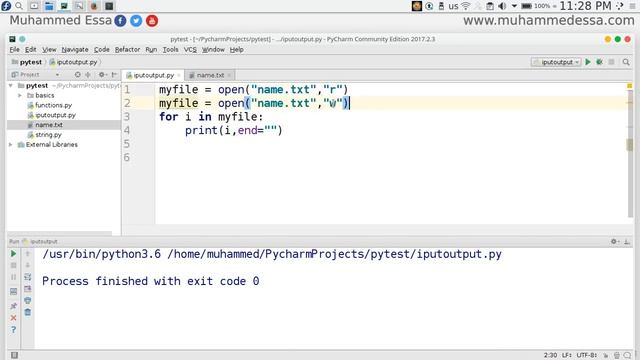
Task: Click scroll-from-source target icon in Project panel
Action: pyautogui.click(x=78, y=75)
